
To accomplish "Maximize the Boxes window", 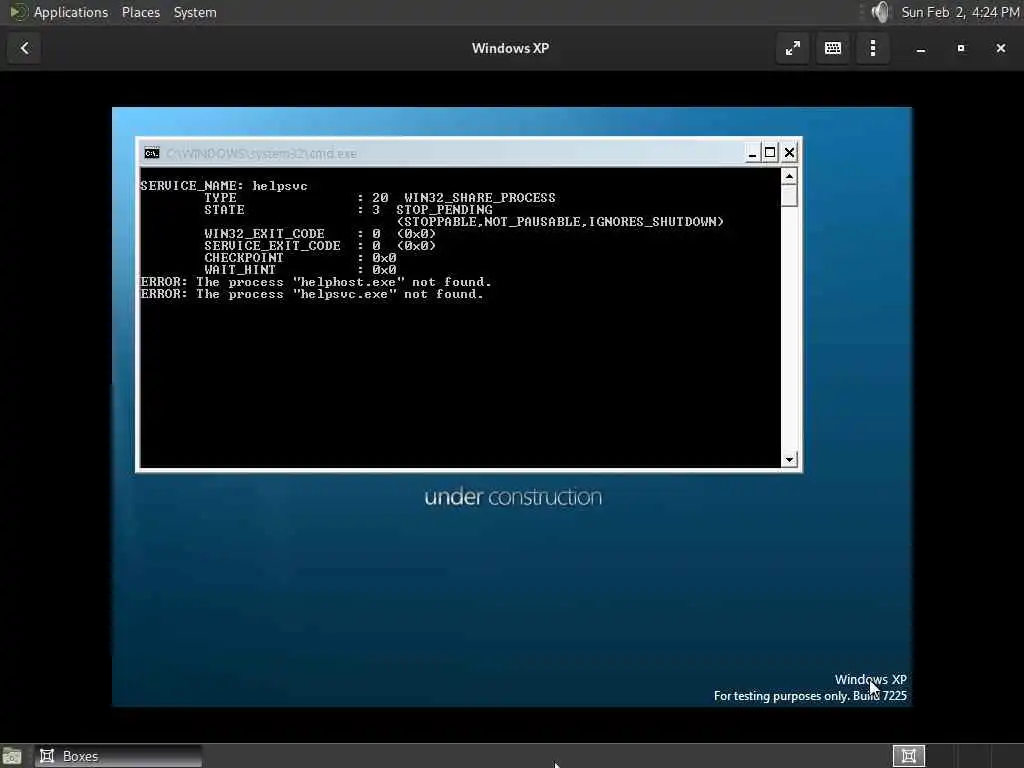I will (961, 48).
